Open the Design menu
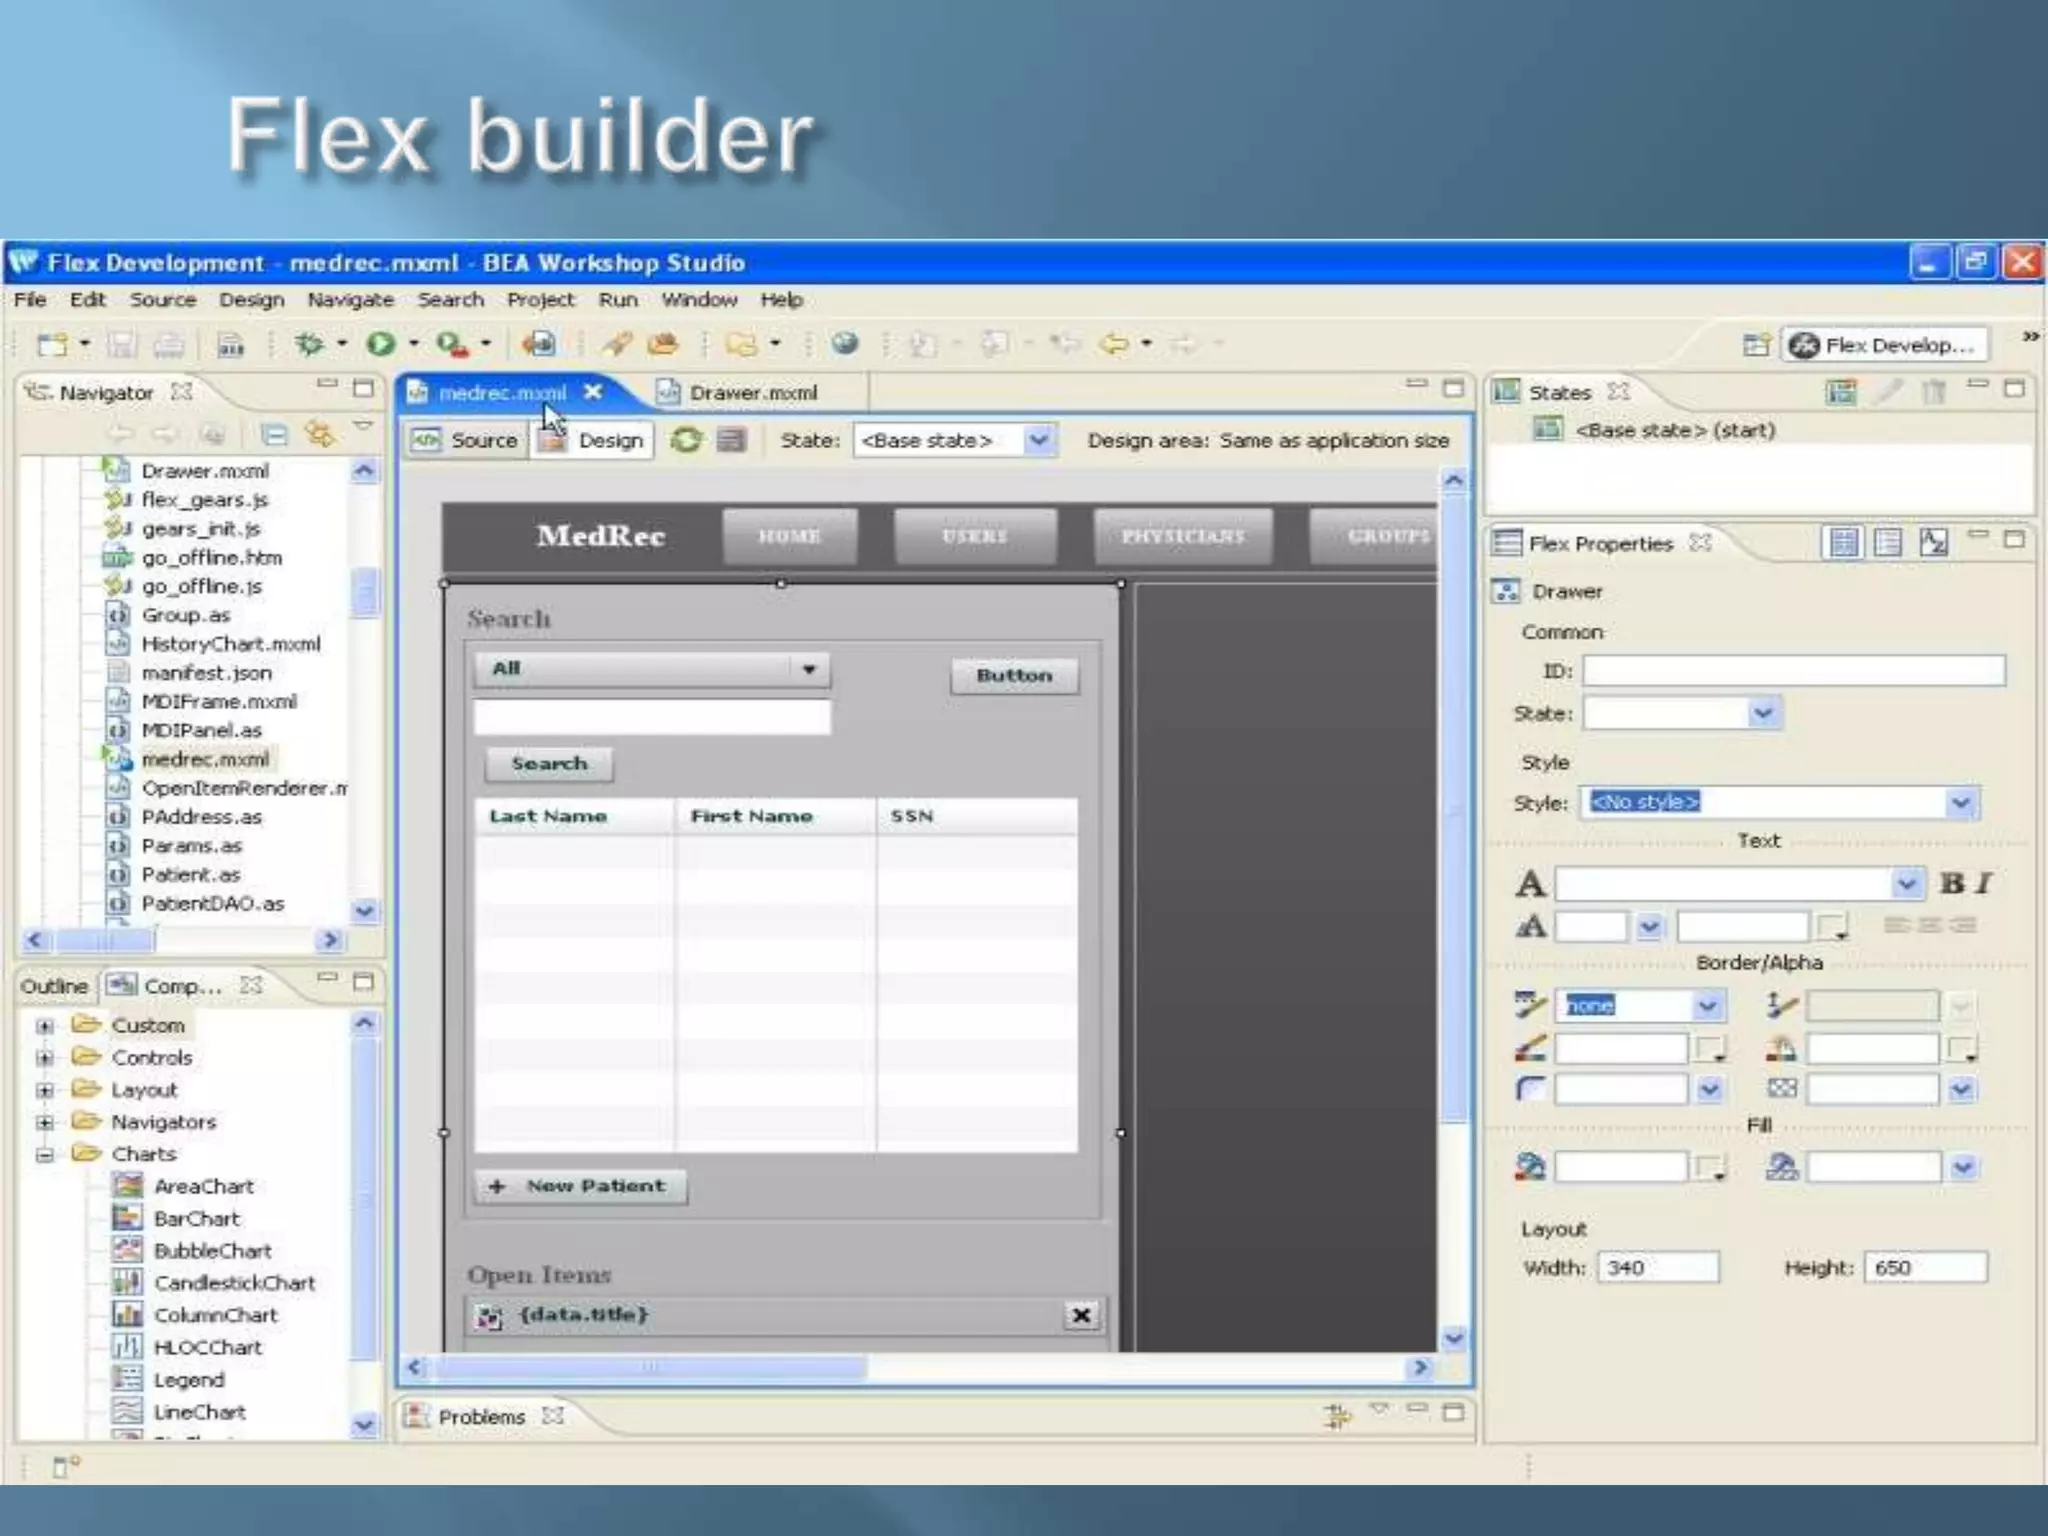This screenshot has height=1536, width=2048. (x=252, y=300)
